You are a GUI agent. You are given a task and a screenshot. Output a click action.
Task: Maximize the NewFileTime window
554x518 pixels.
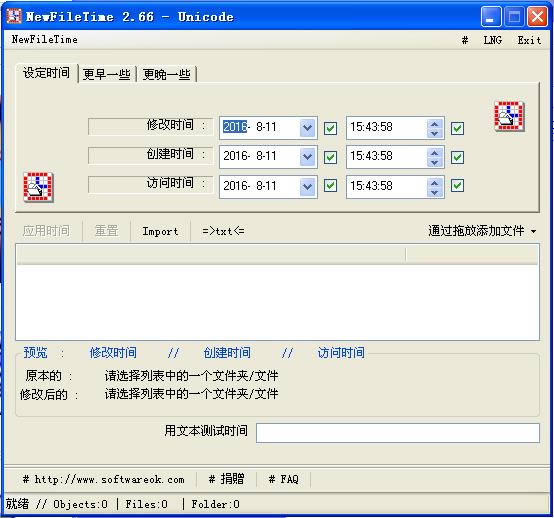tap(514, 16)
